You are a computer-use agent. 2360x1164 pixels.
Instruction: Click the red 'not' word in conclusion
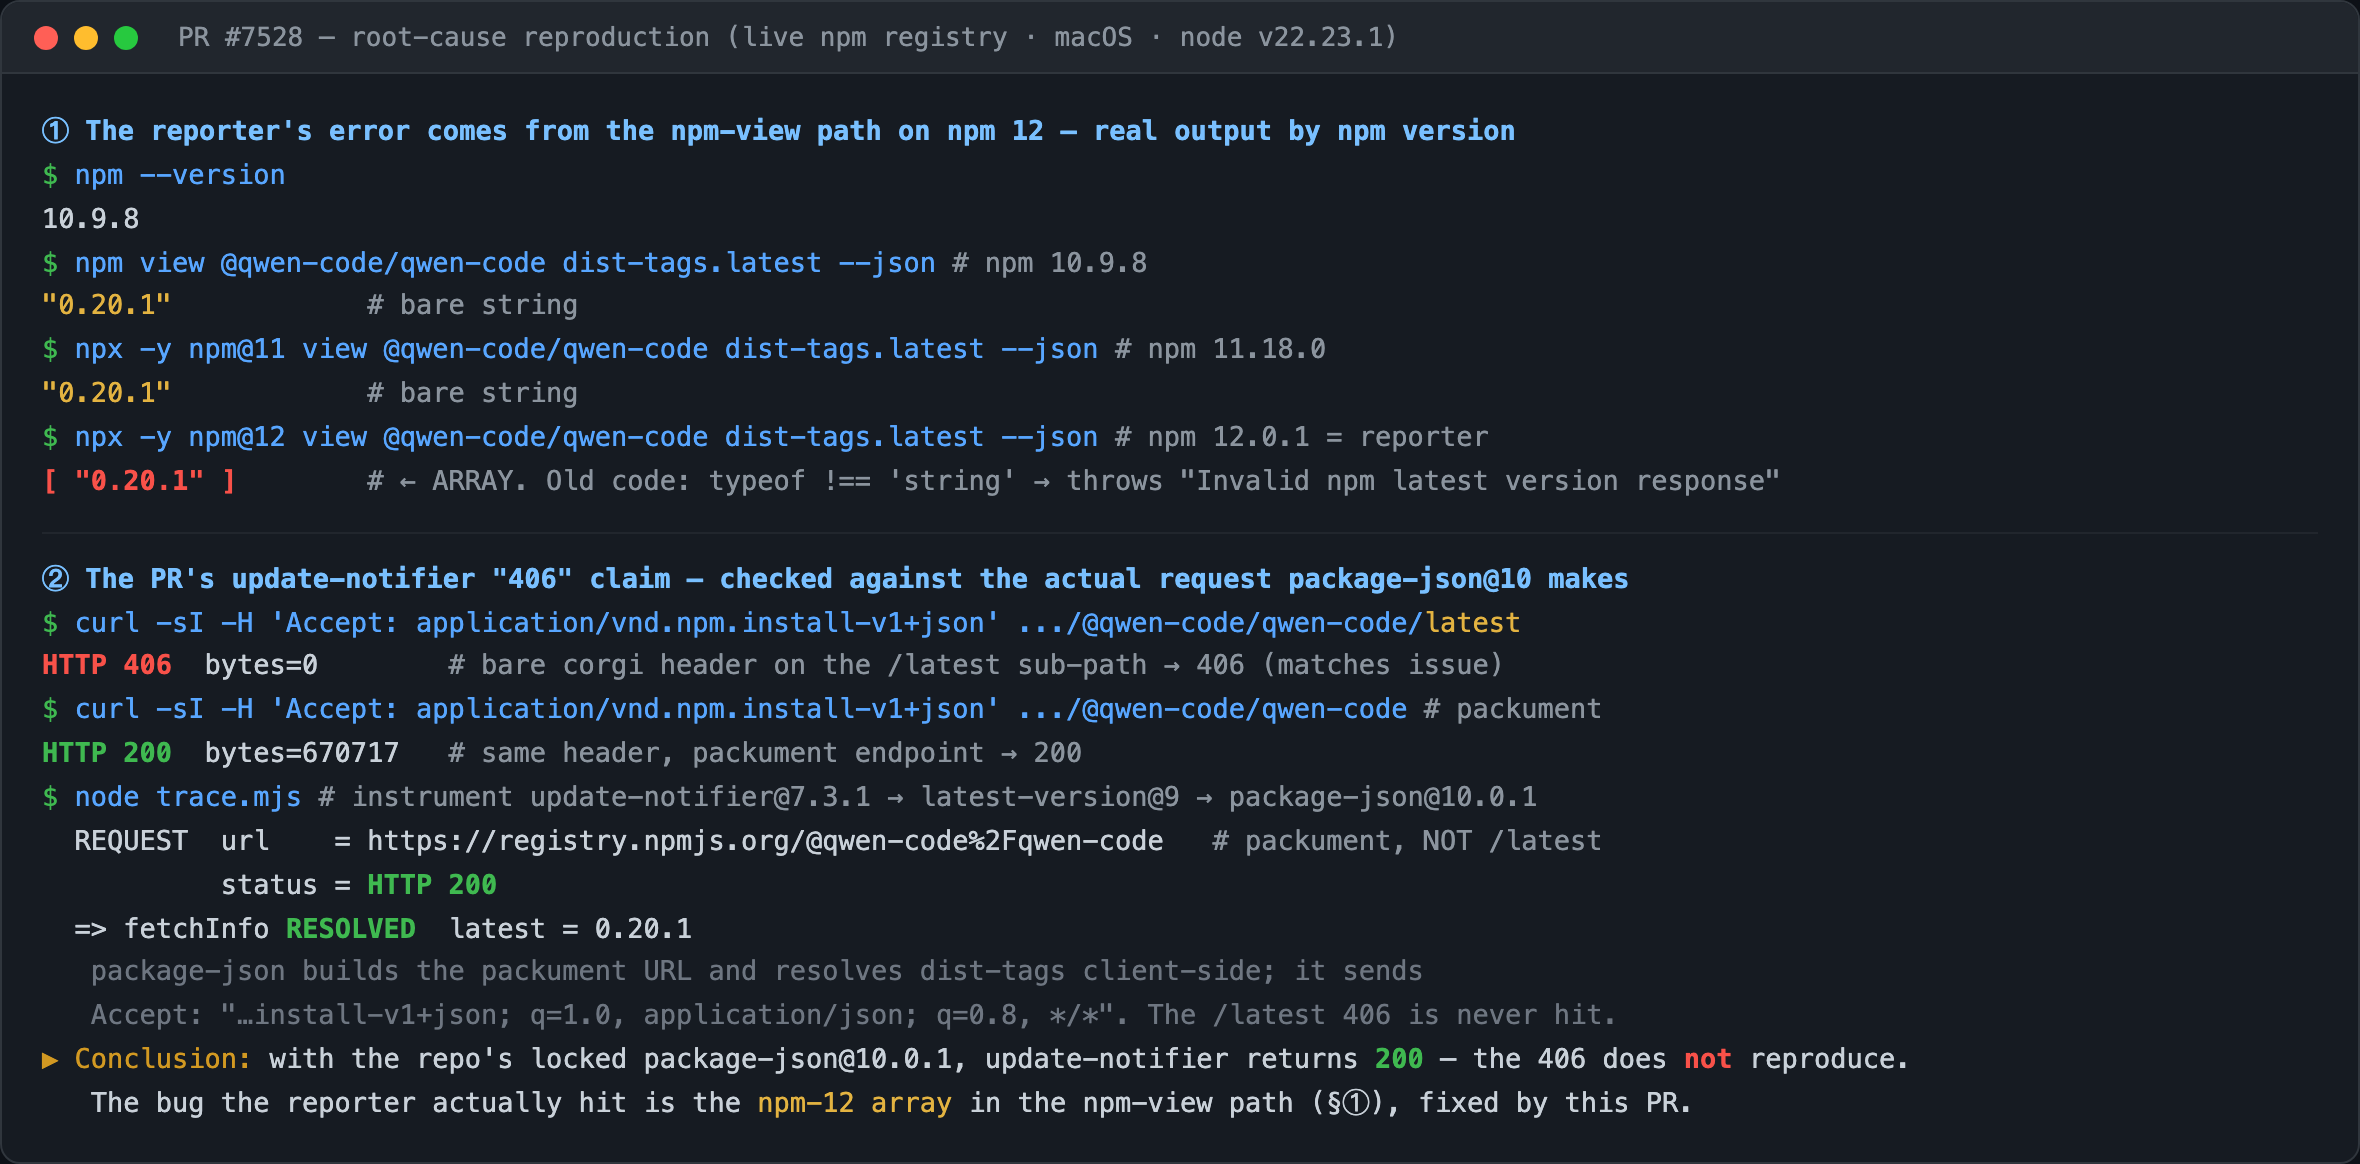1708,1059
